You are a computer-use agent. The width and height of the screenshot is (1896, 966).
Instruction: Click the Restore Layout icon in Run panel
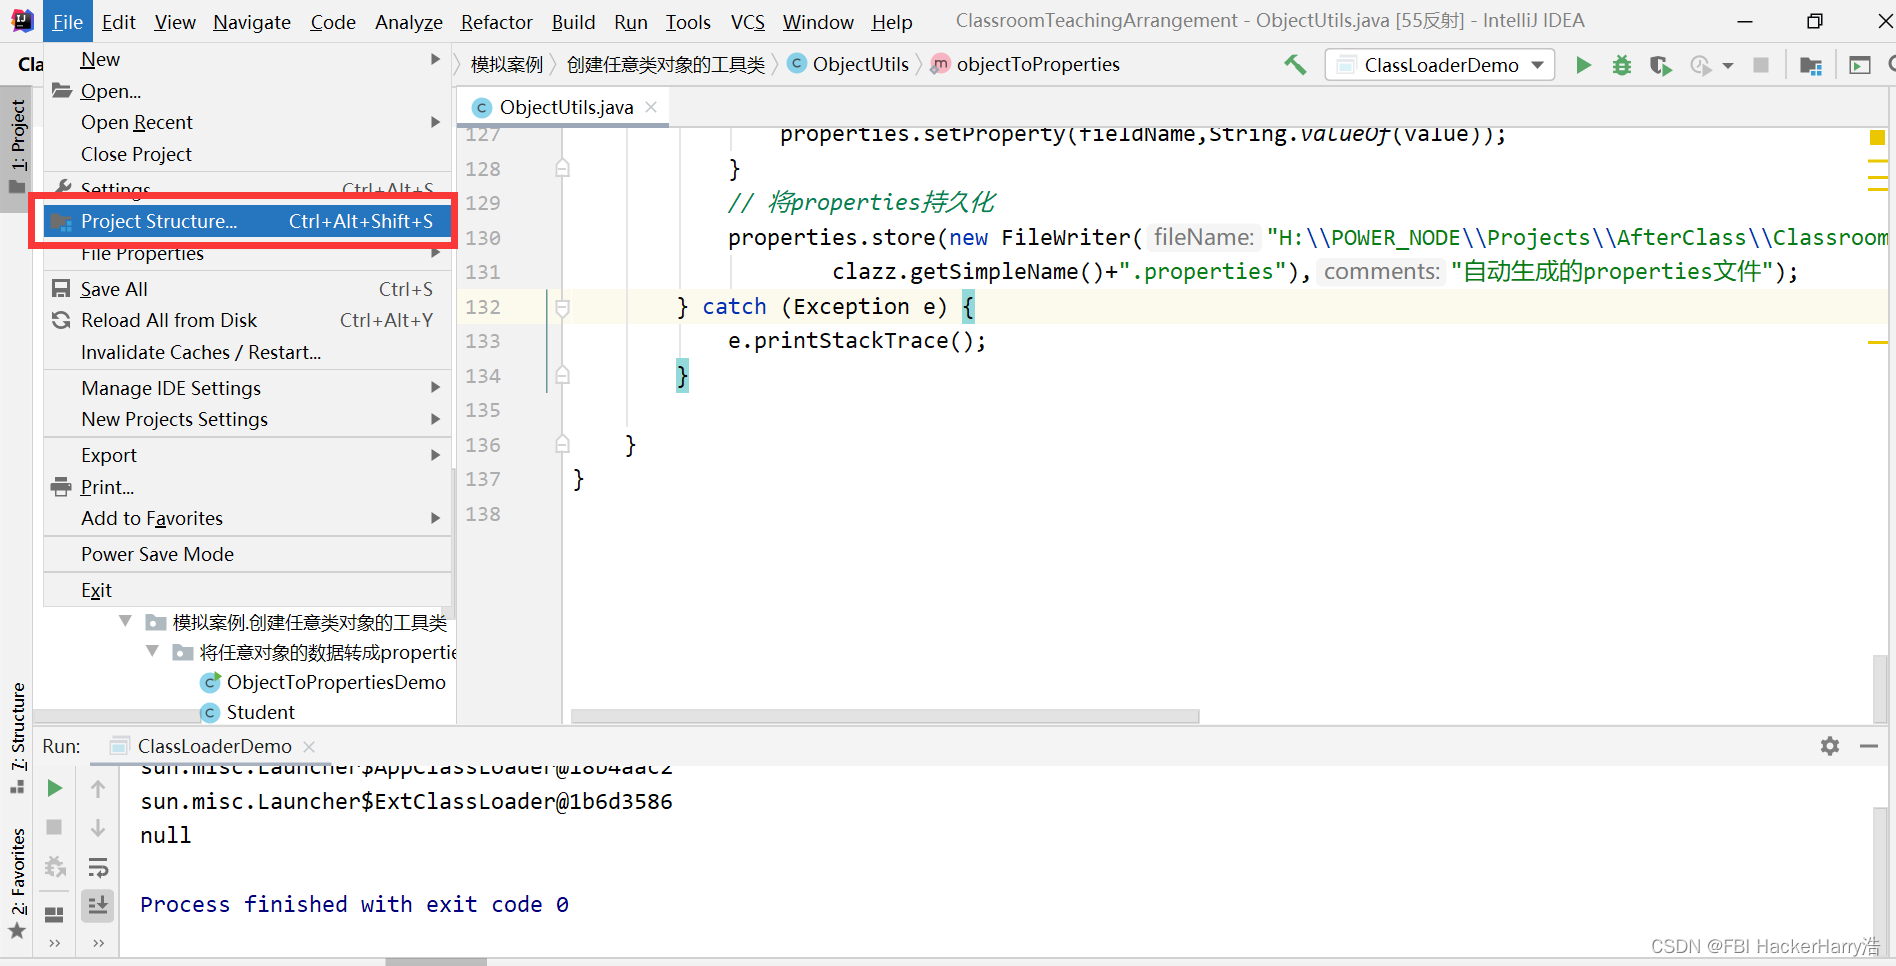point(55,914)
